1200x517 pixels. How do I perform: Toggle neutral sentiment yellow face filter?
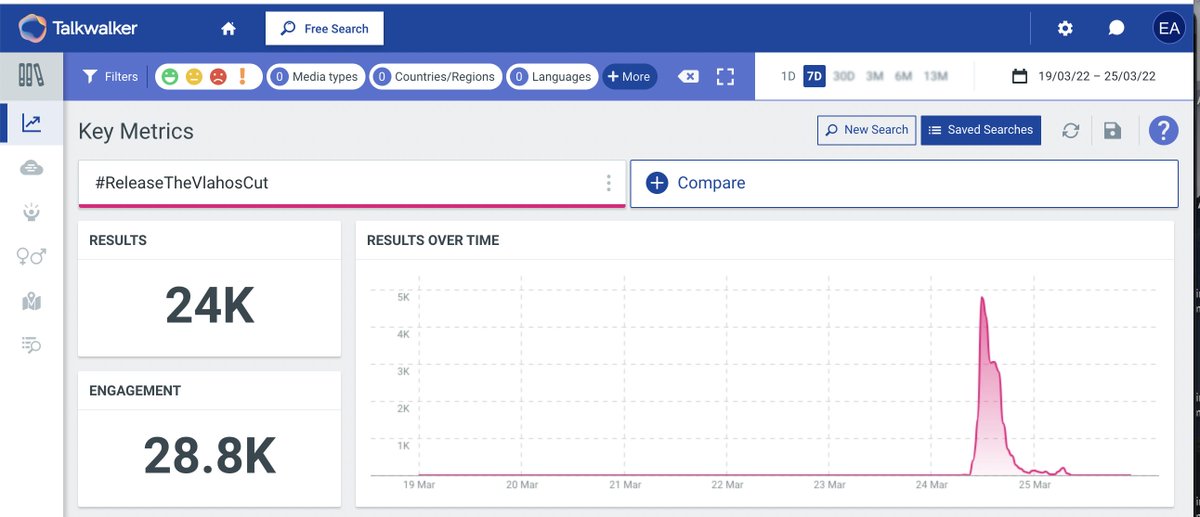[x=194, y=76]
